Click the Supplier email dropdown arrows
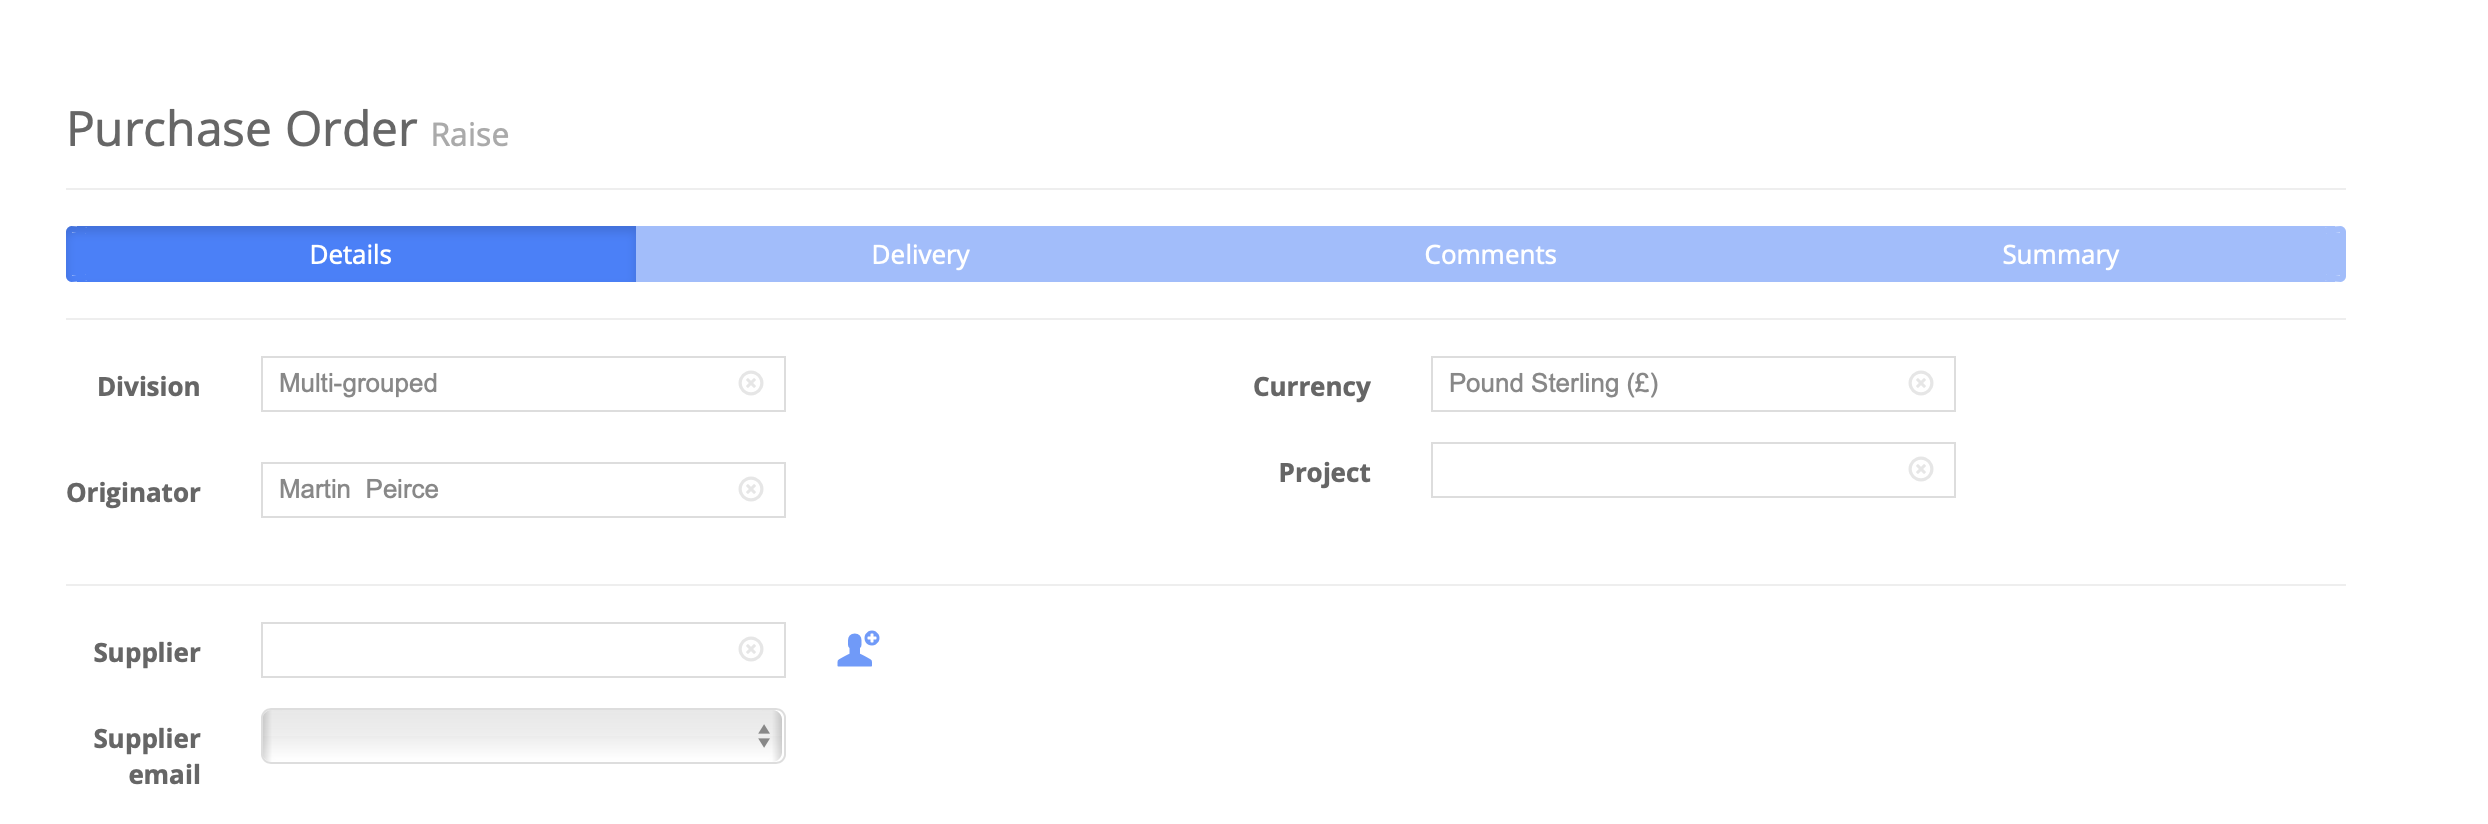Screen dimensions: 2488x824 coord(764,736)
